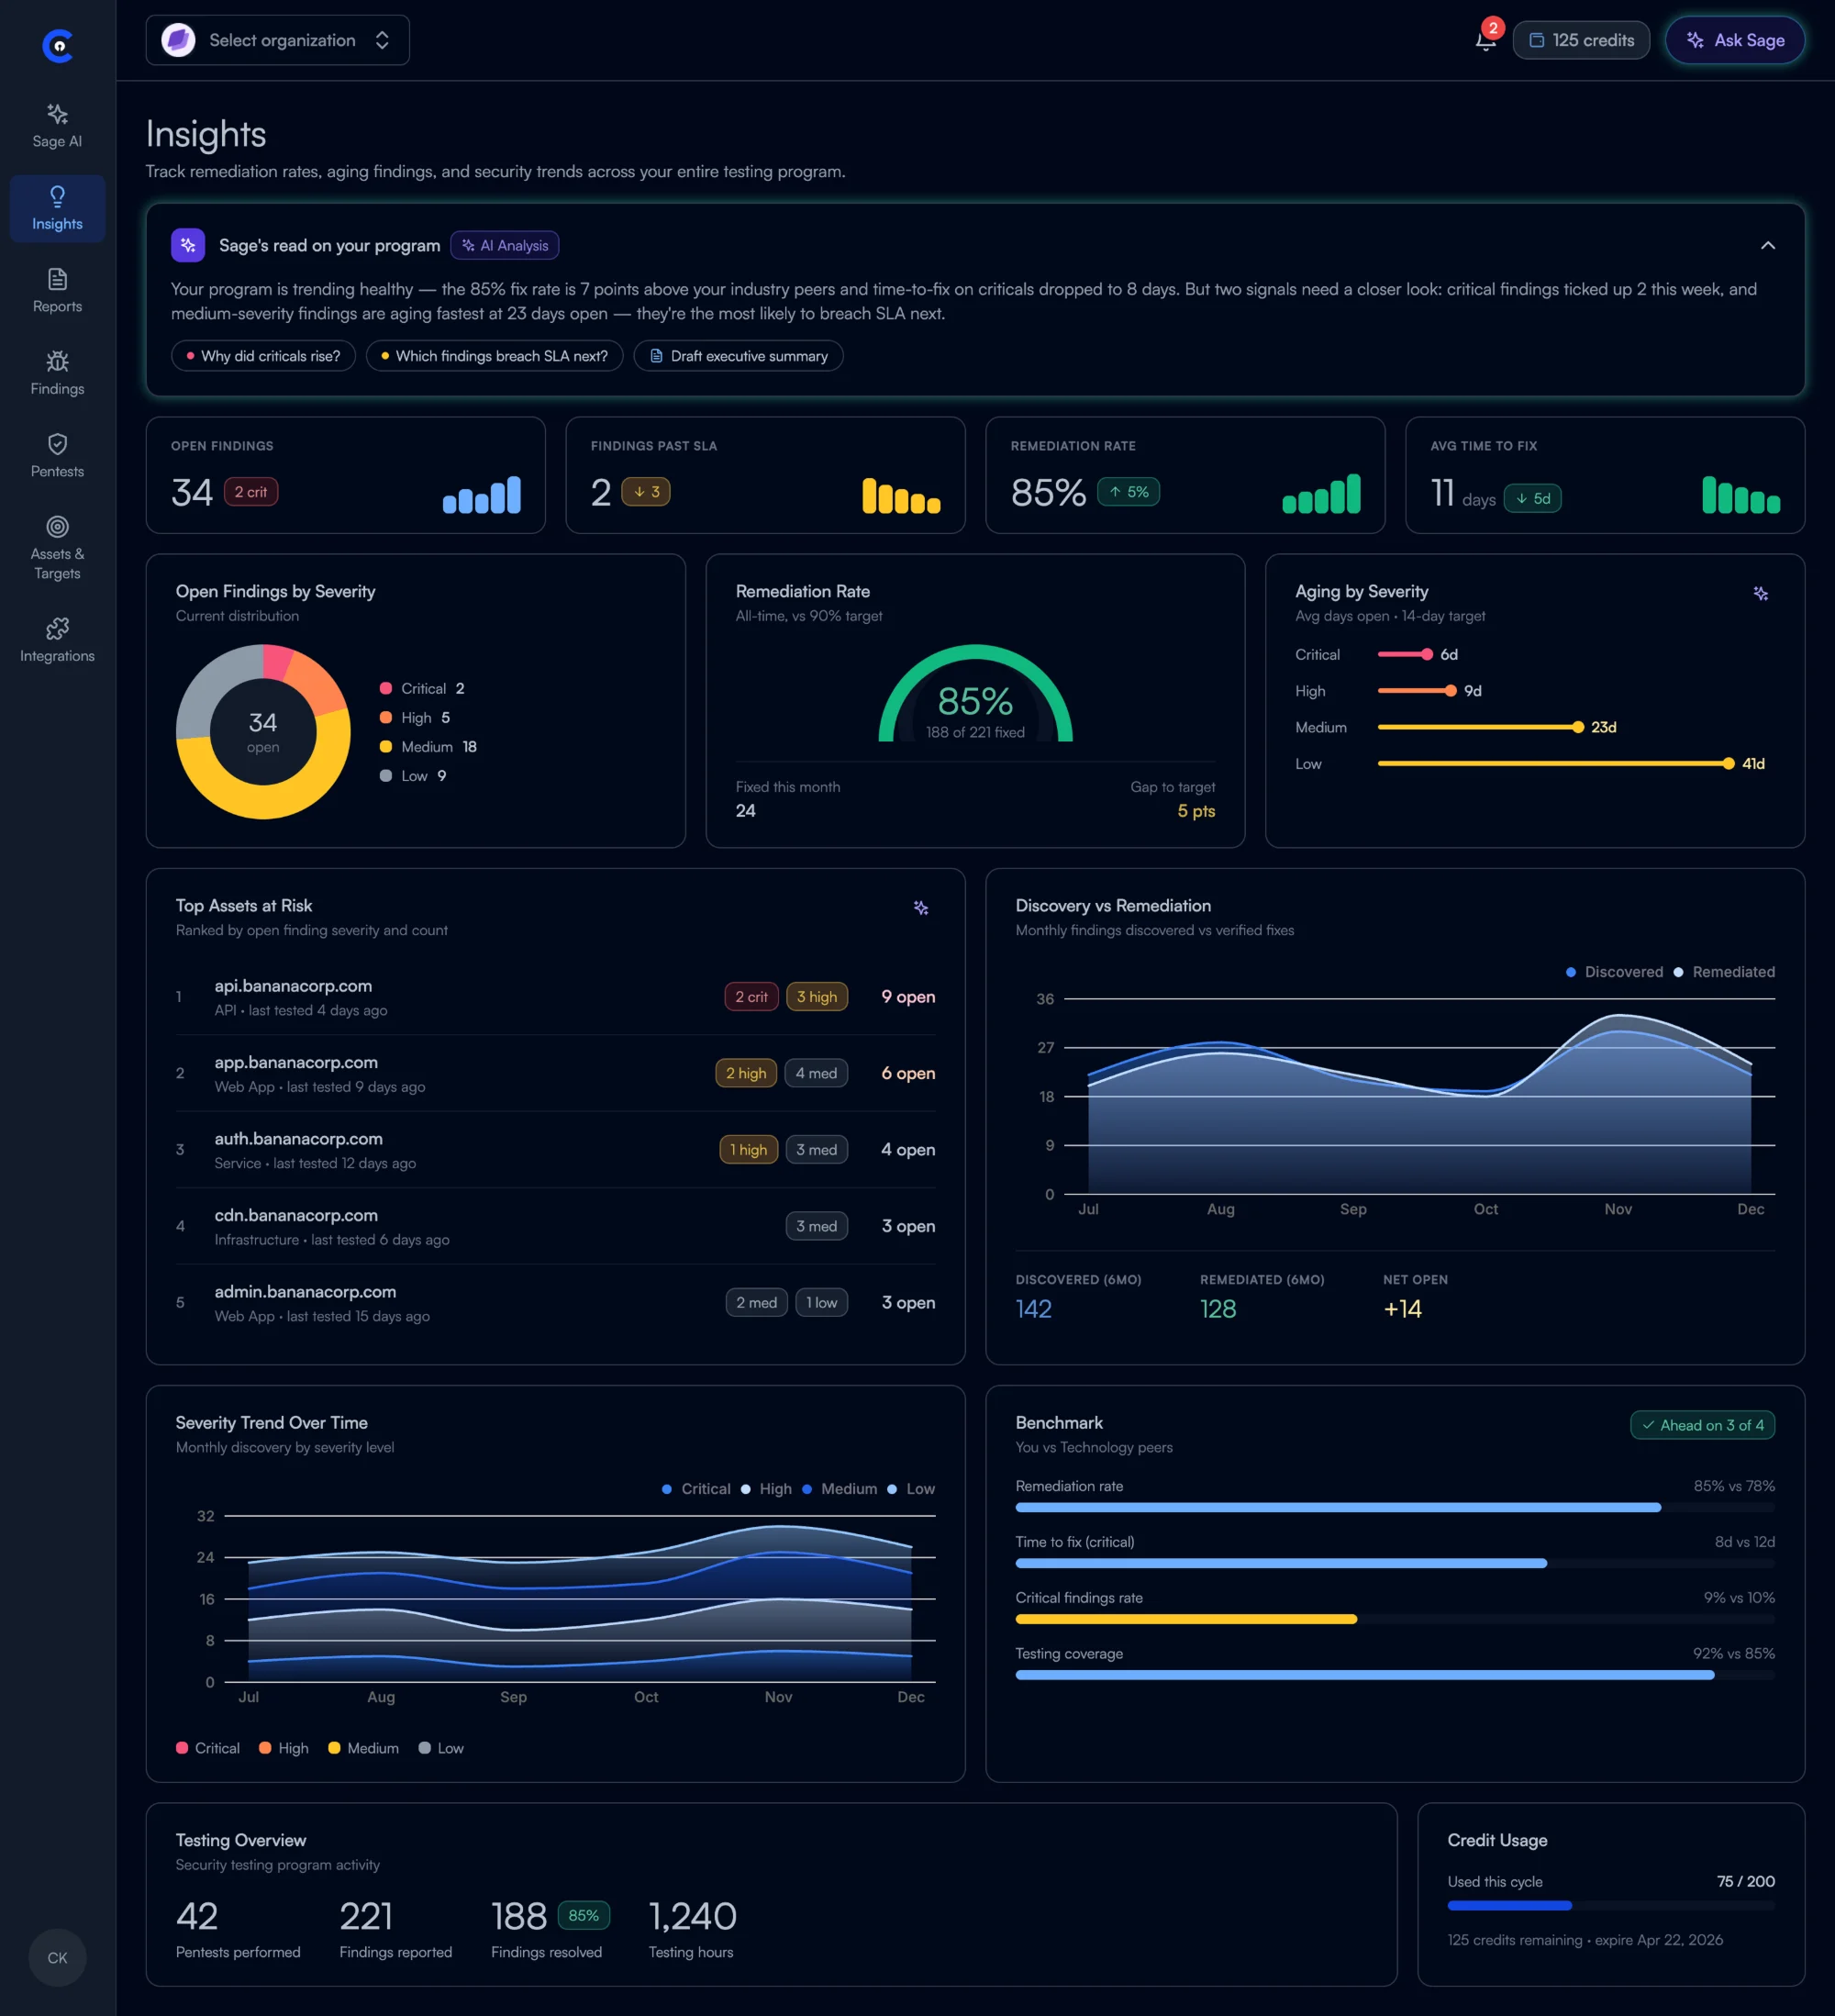Click the 'Ahead on 3 of 4' badge
The height and width of the screenshot is (2016, 1835).
coord(1702,1425)
